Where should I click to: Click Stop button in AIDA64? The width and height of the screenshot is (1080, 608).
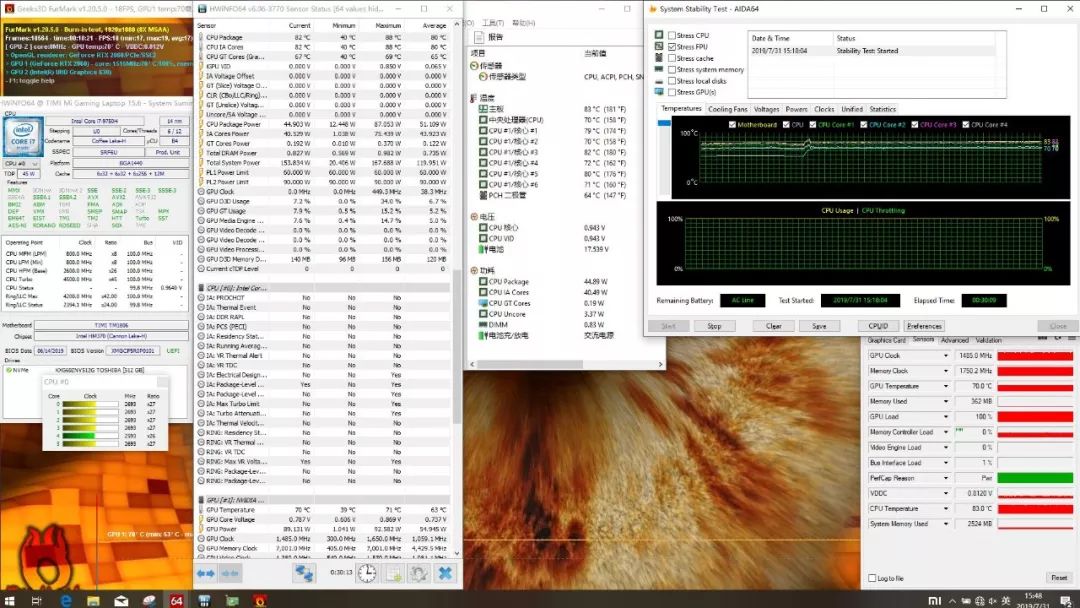tap(714, 326)
